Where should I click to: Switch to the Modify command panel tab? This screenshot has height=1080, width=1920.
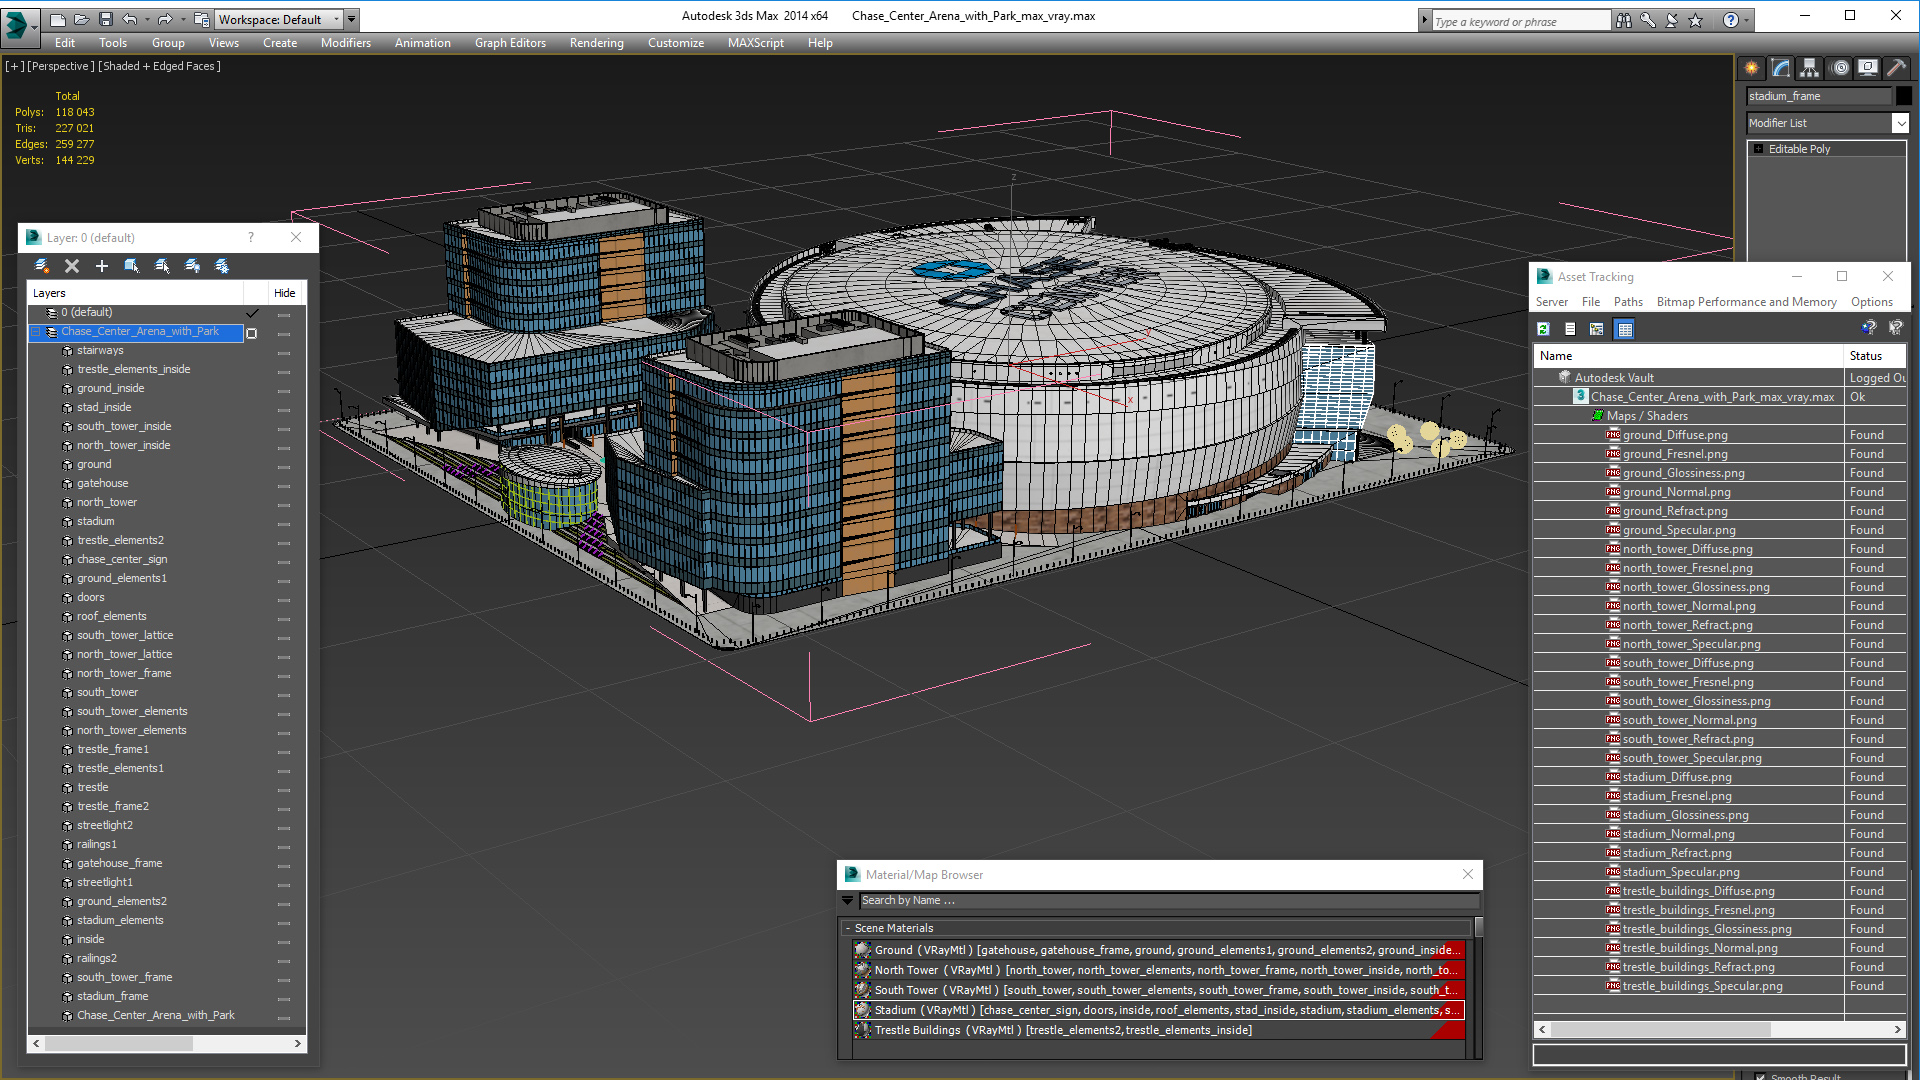pyautogui.click(x=1781, y=68)
